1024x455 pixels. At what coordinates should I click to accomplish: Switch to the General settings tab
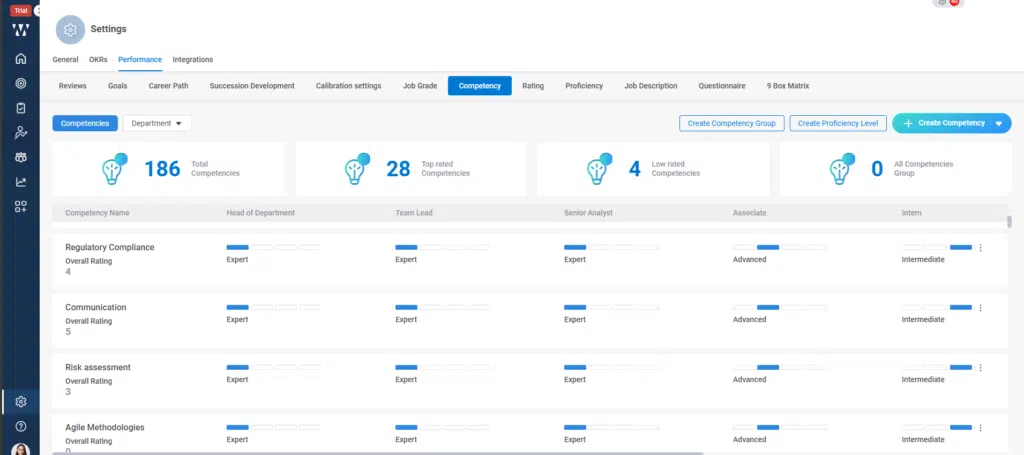click(x=65, y=60)
